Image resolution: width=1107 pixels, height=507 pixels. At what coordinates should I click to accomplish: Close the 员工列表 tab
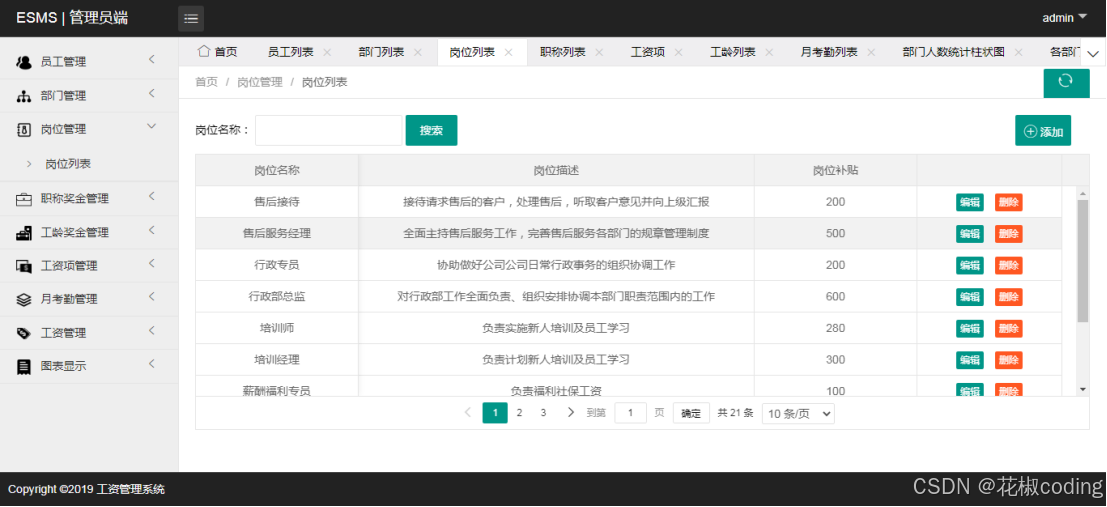tap(327, 52)
